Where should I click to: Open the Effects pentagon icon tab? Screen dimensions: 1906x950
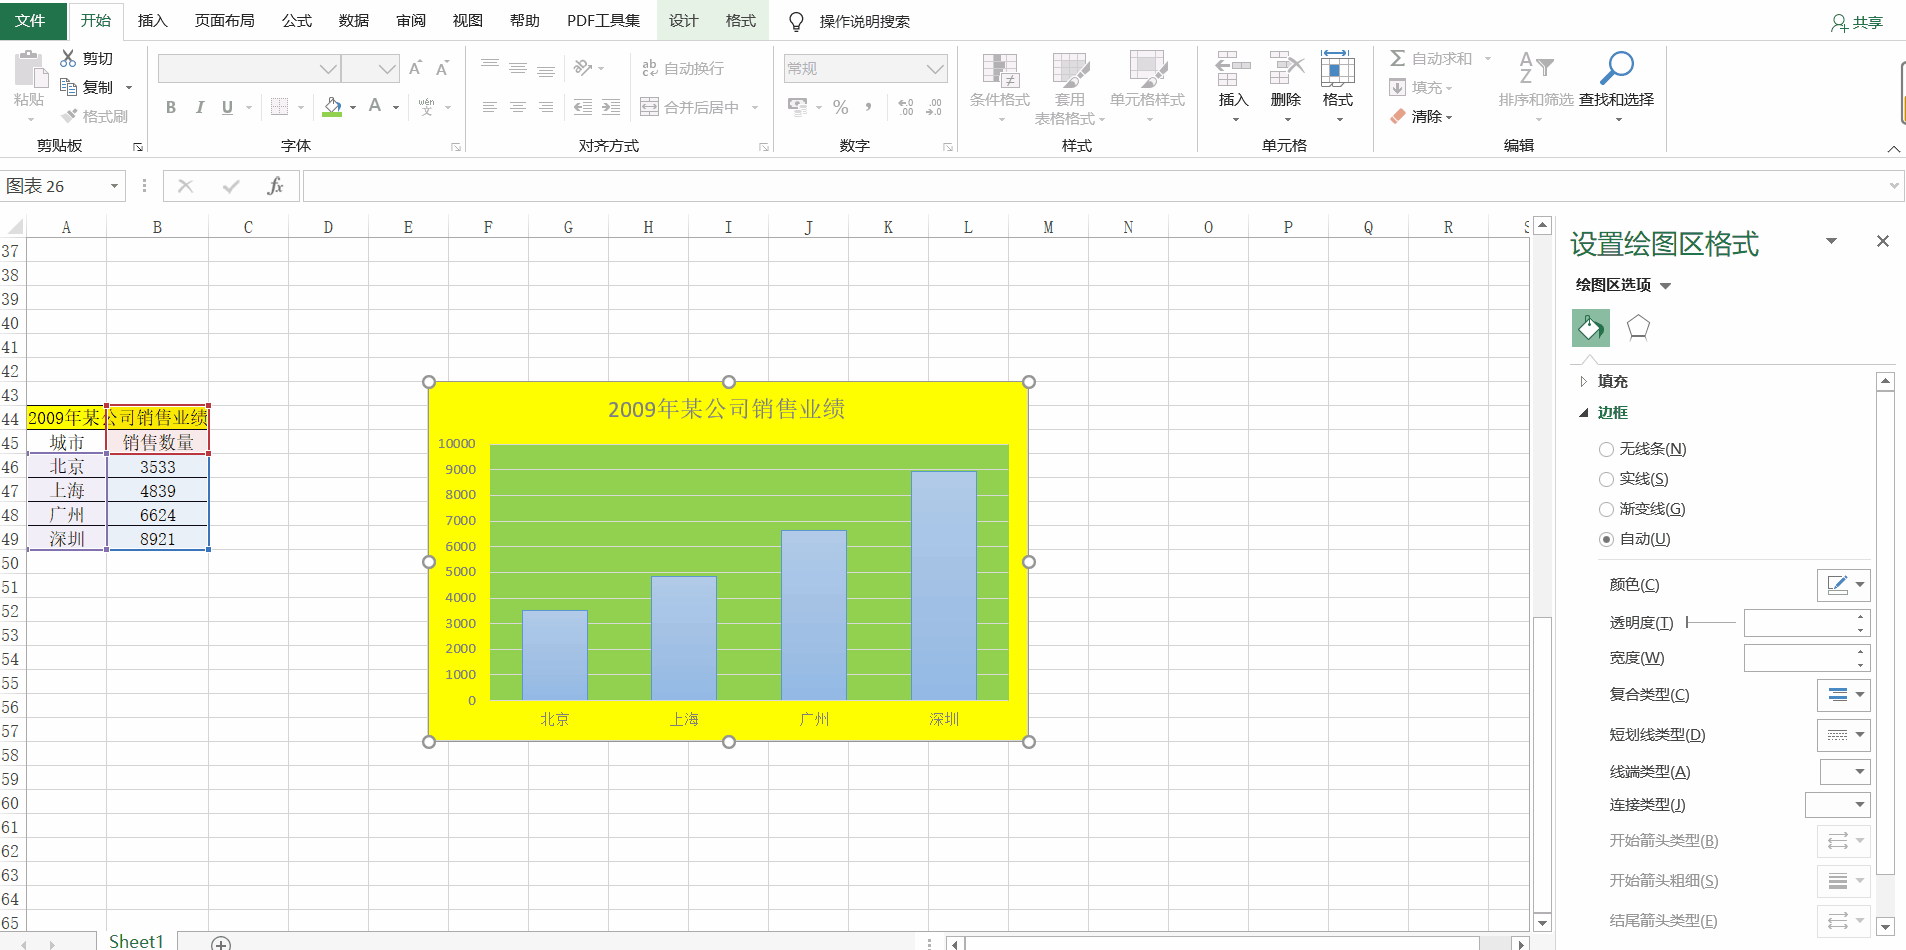click(1638, 327)
